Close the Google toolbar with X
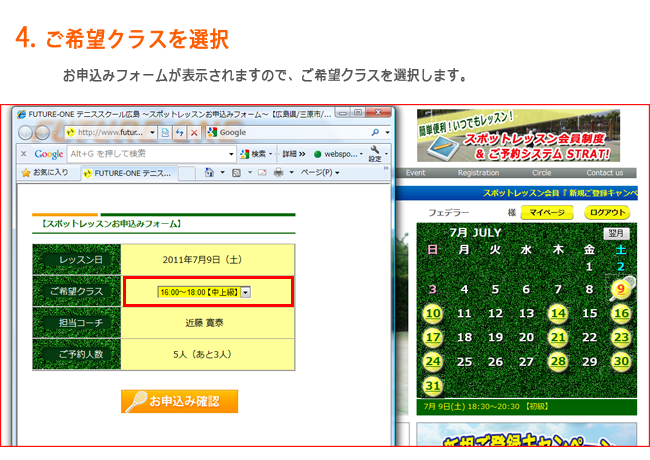This screenshot has height=460, width=650. pos(25,154)
